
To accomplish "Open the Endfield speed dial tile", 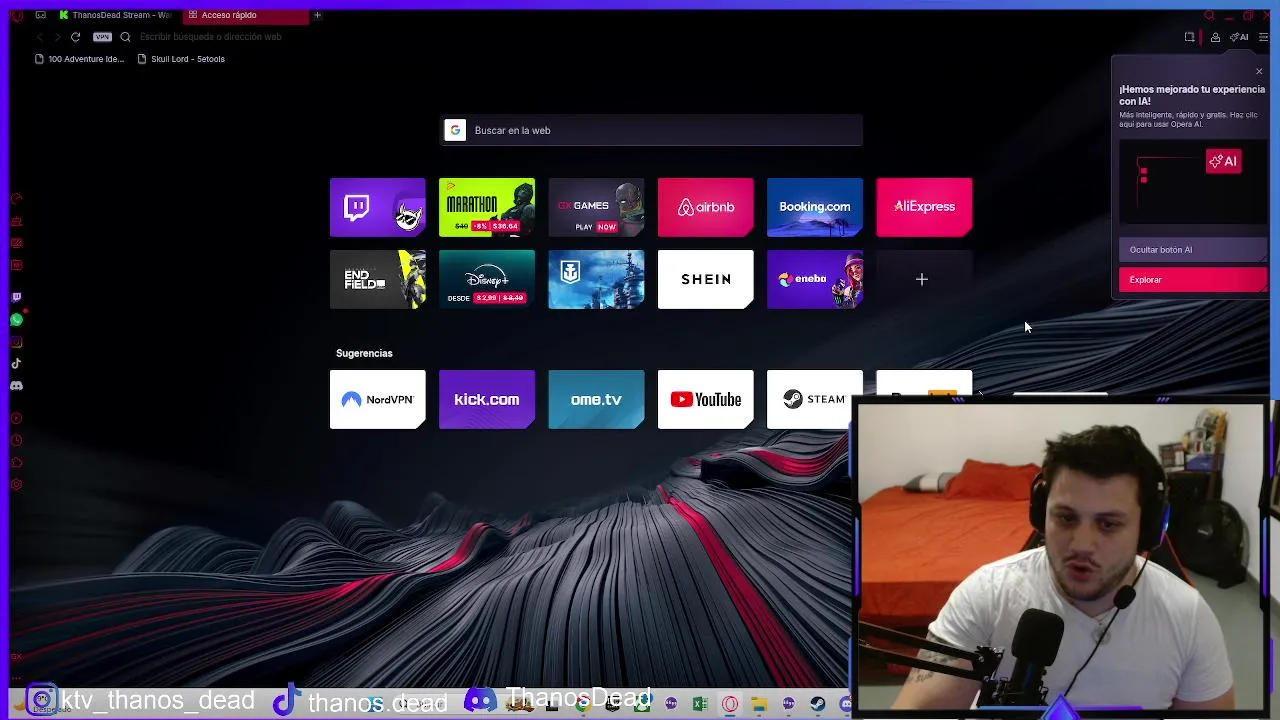I will click(377, 279).
